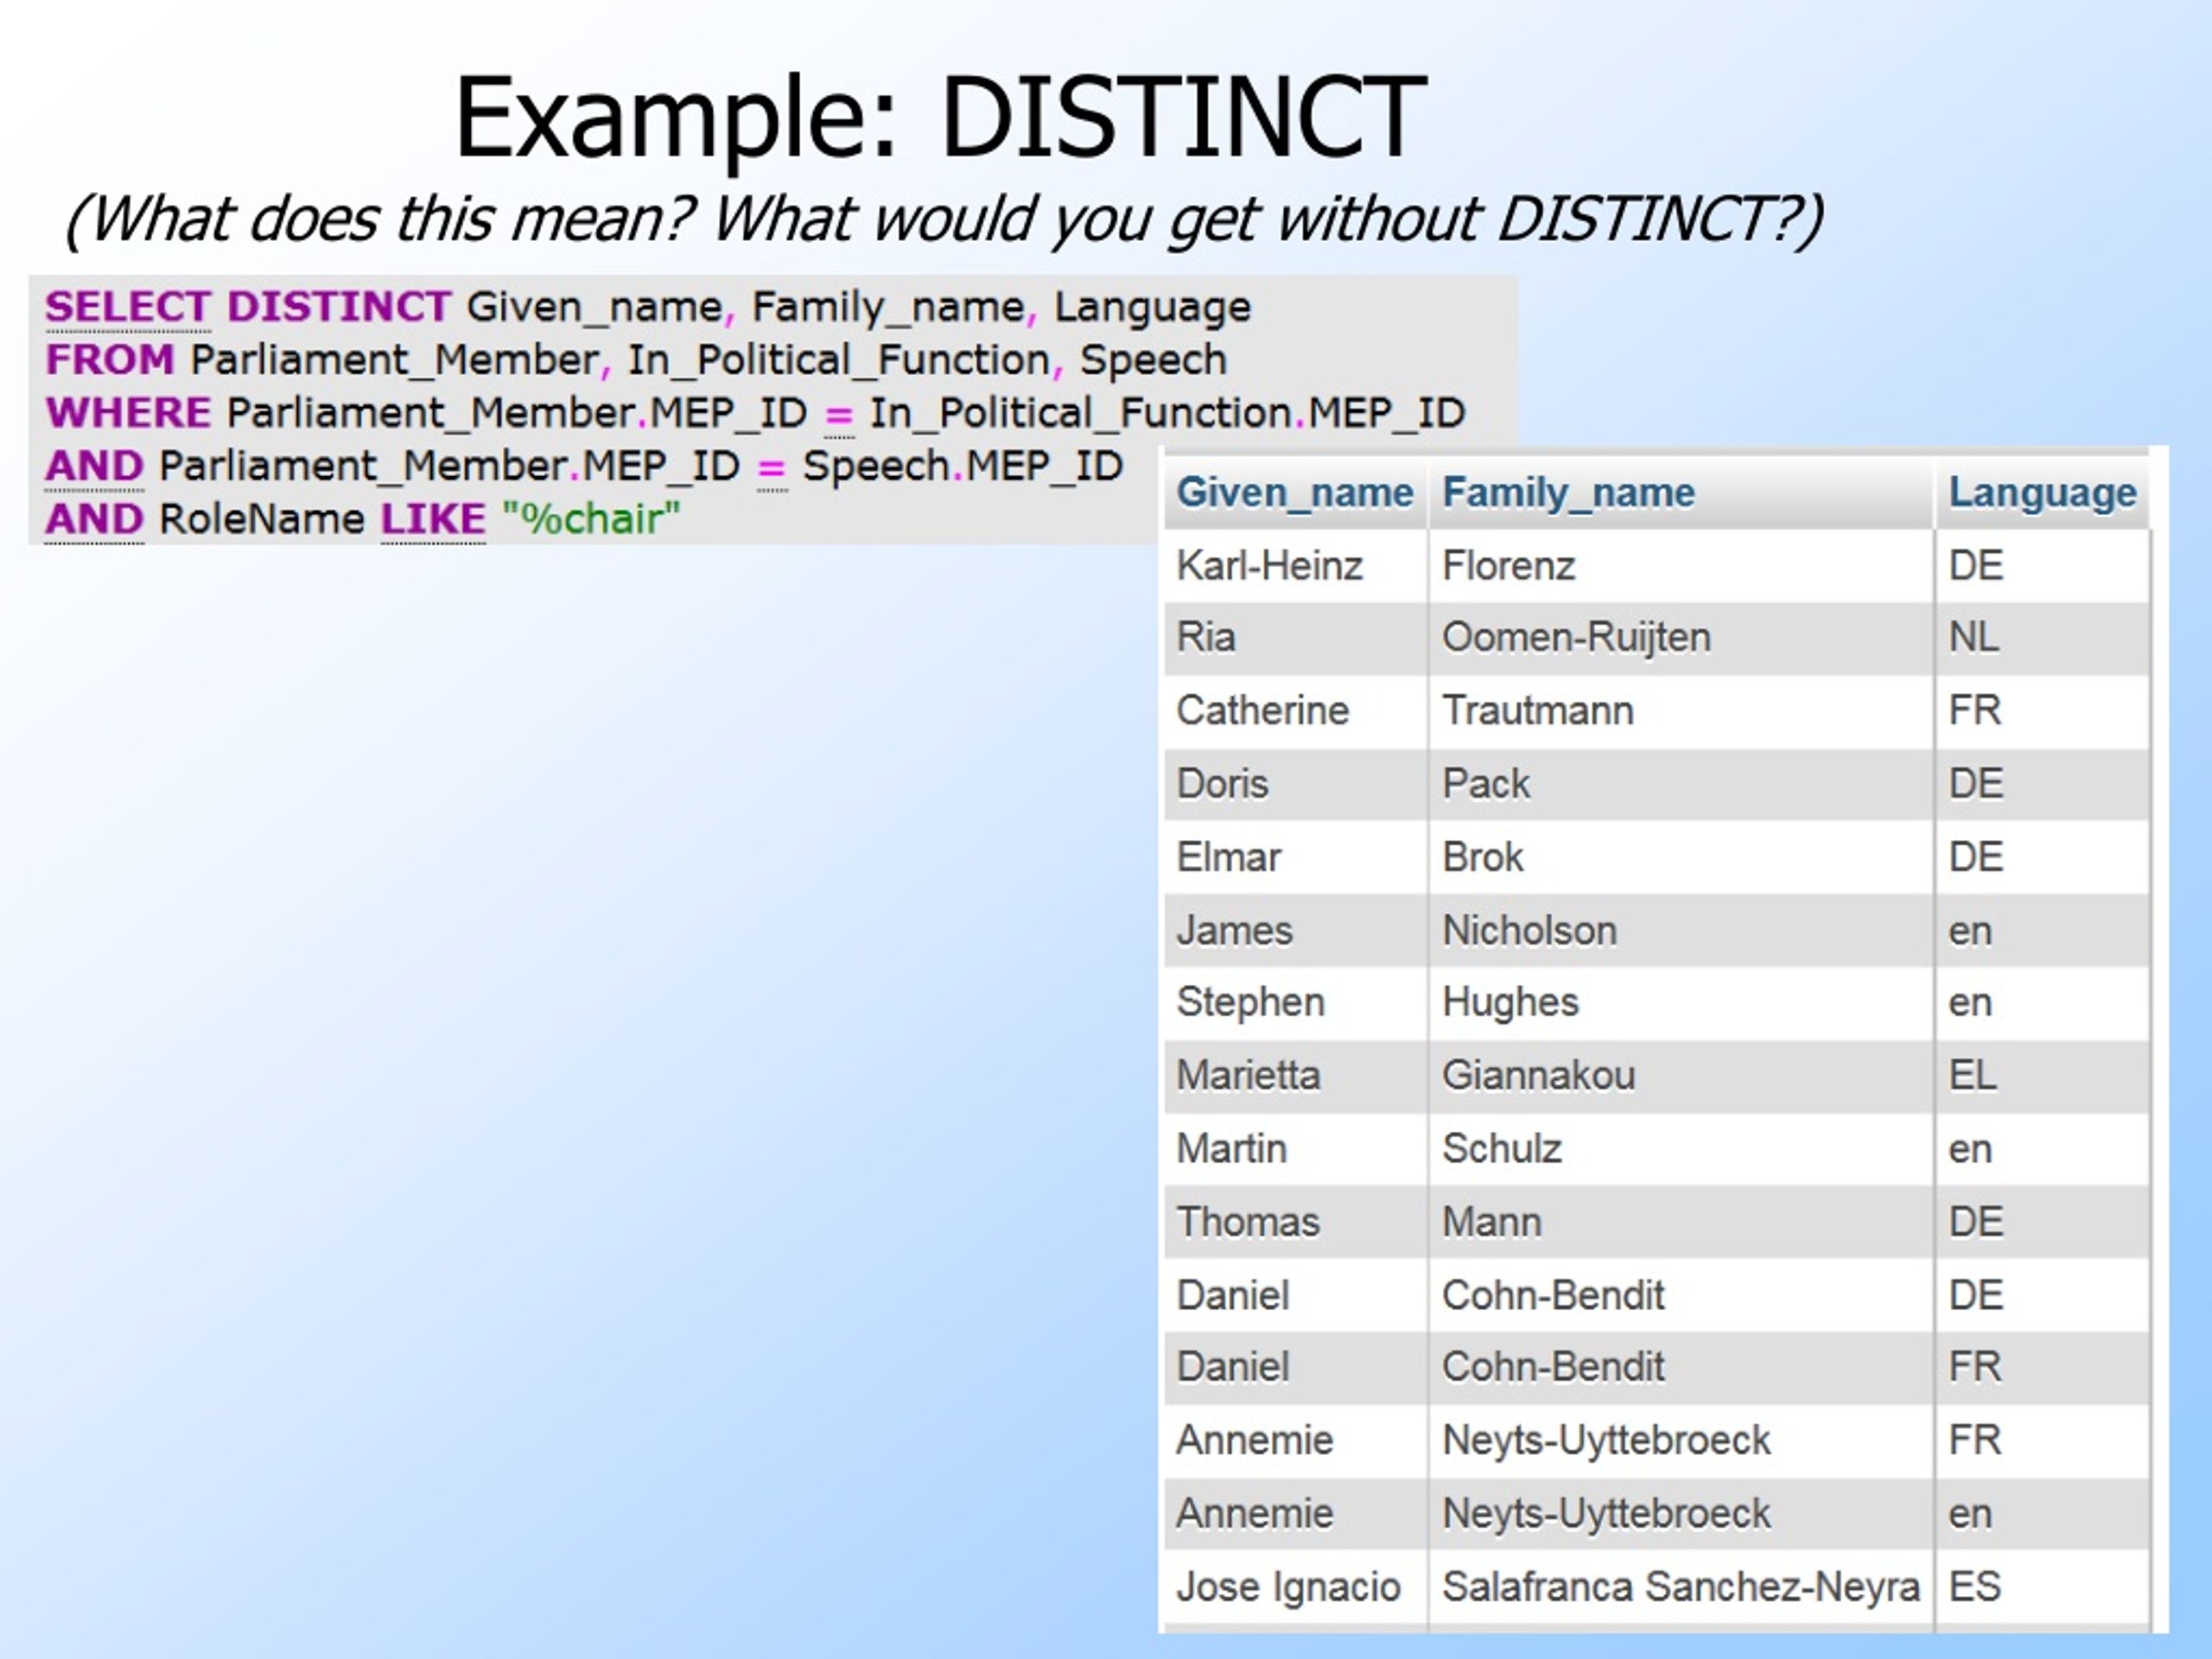
Task: Select the Doris cell
Action: [1295, 784]
